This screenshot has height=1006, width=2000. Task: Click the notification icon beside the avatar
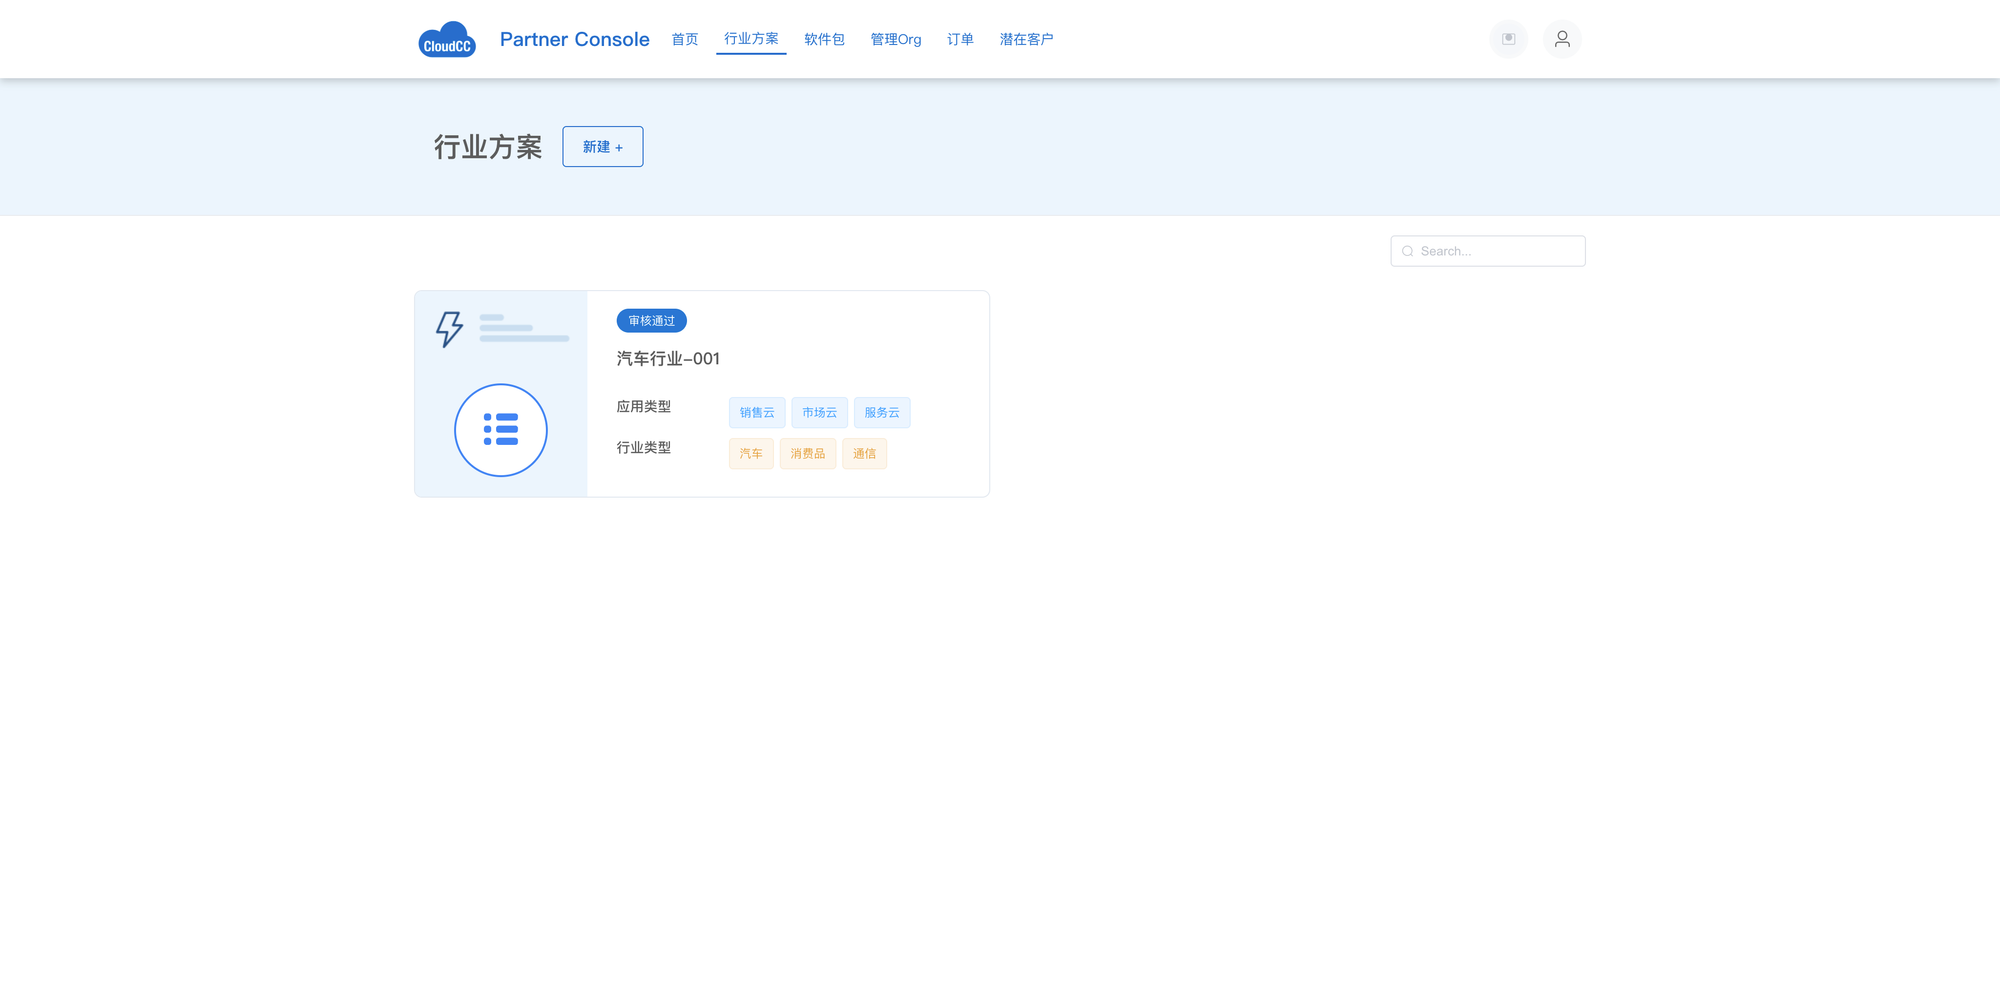coord(1508,39)
